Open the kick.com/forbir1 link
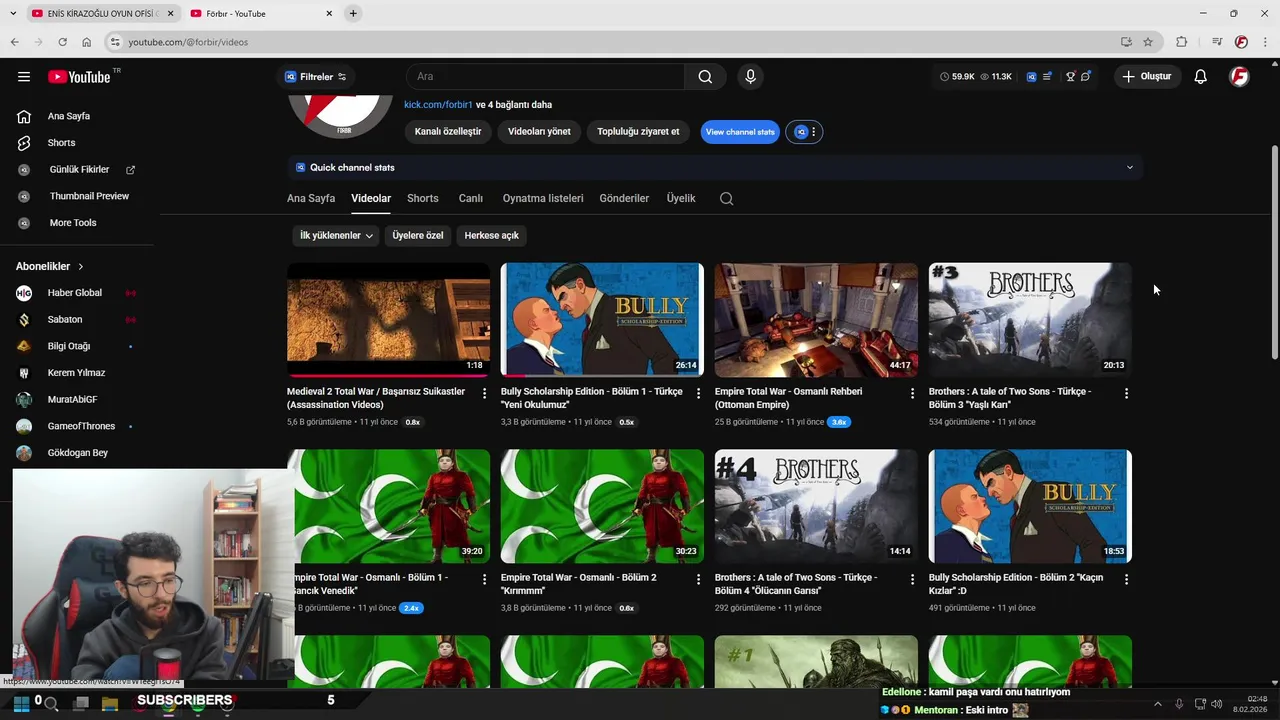Viewport: 1280px width, 720px height. pos(438,105)
